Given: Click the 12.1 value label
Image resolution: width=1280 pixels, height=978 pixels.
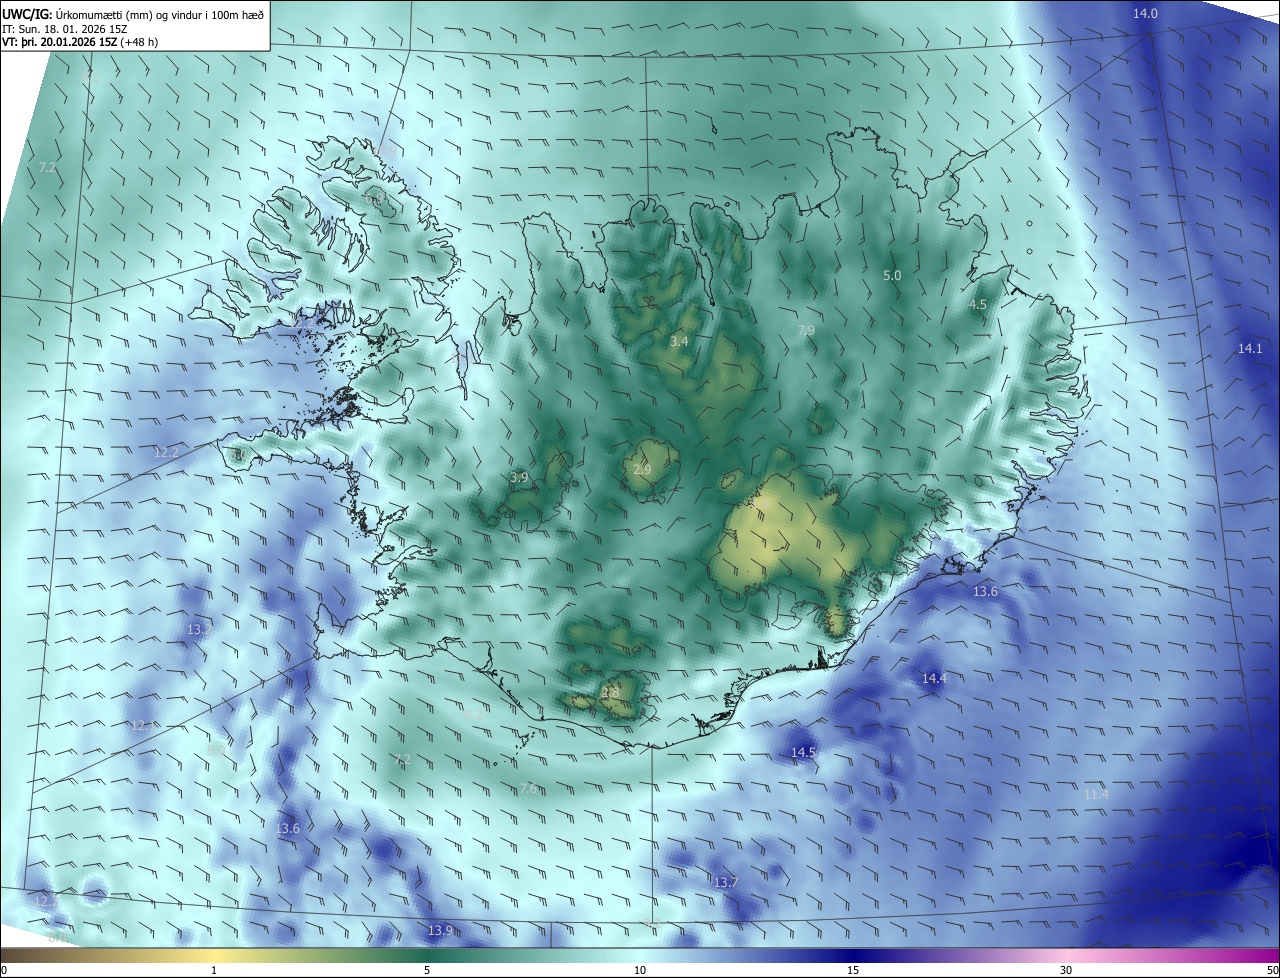Looking at the screenshot, I should 142,725.
